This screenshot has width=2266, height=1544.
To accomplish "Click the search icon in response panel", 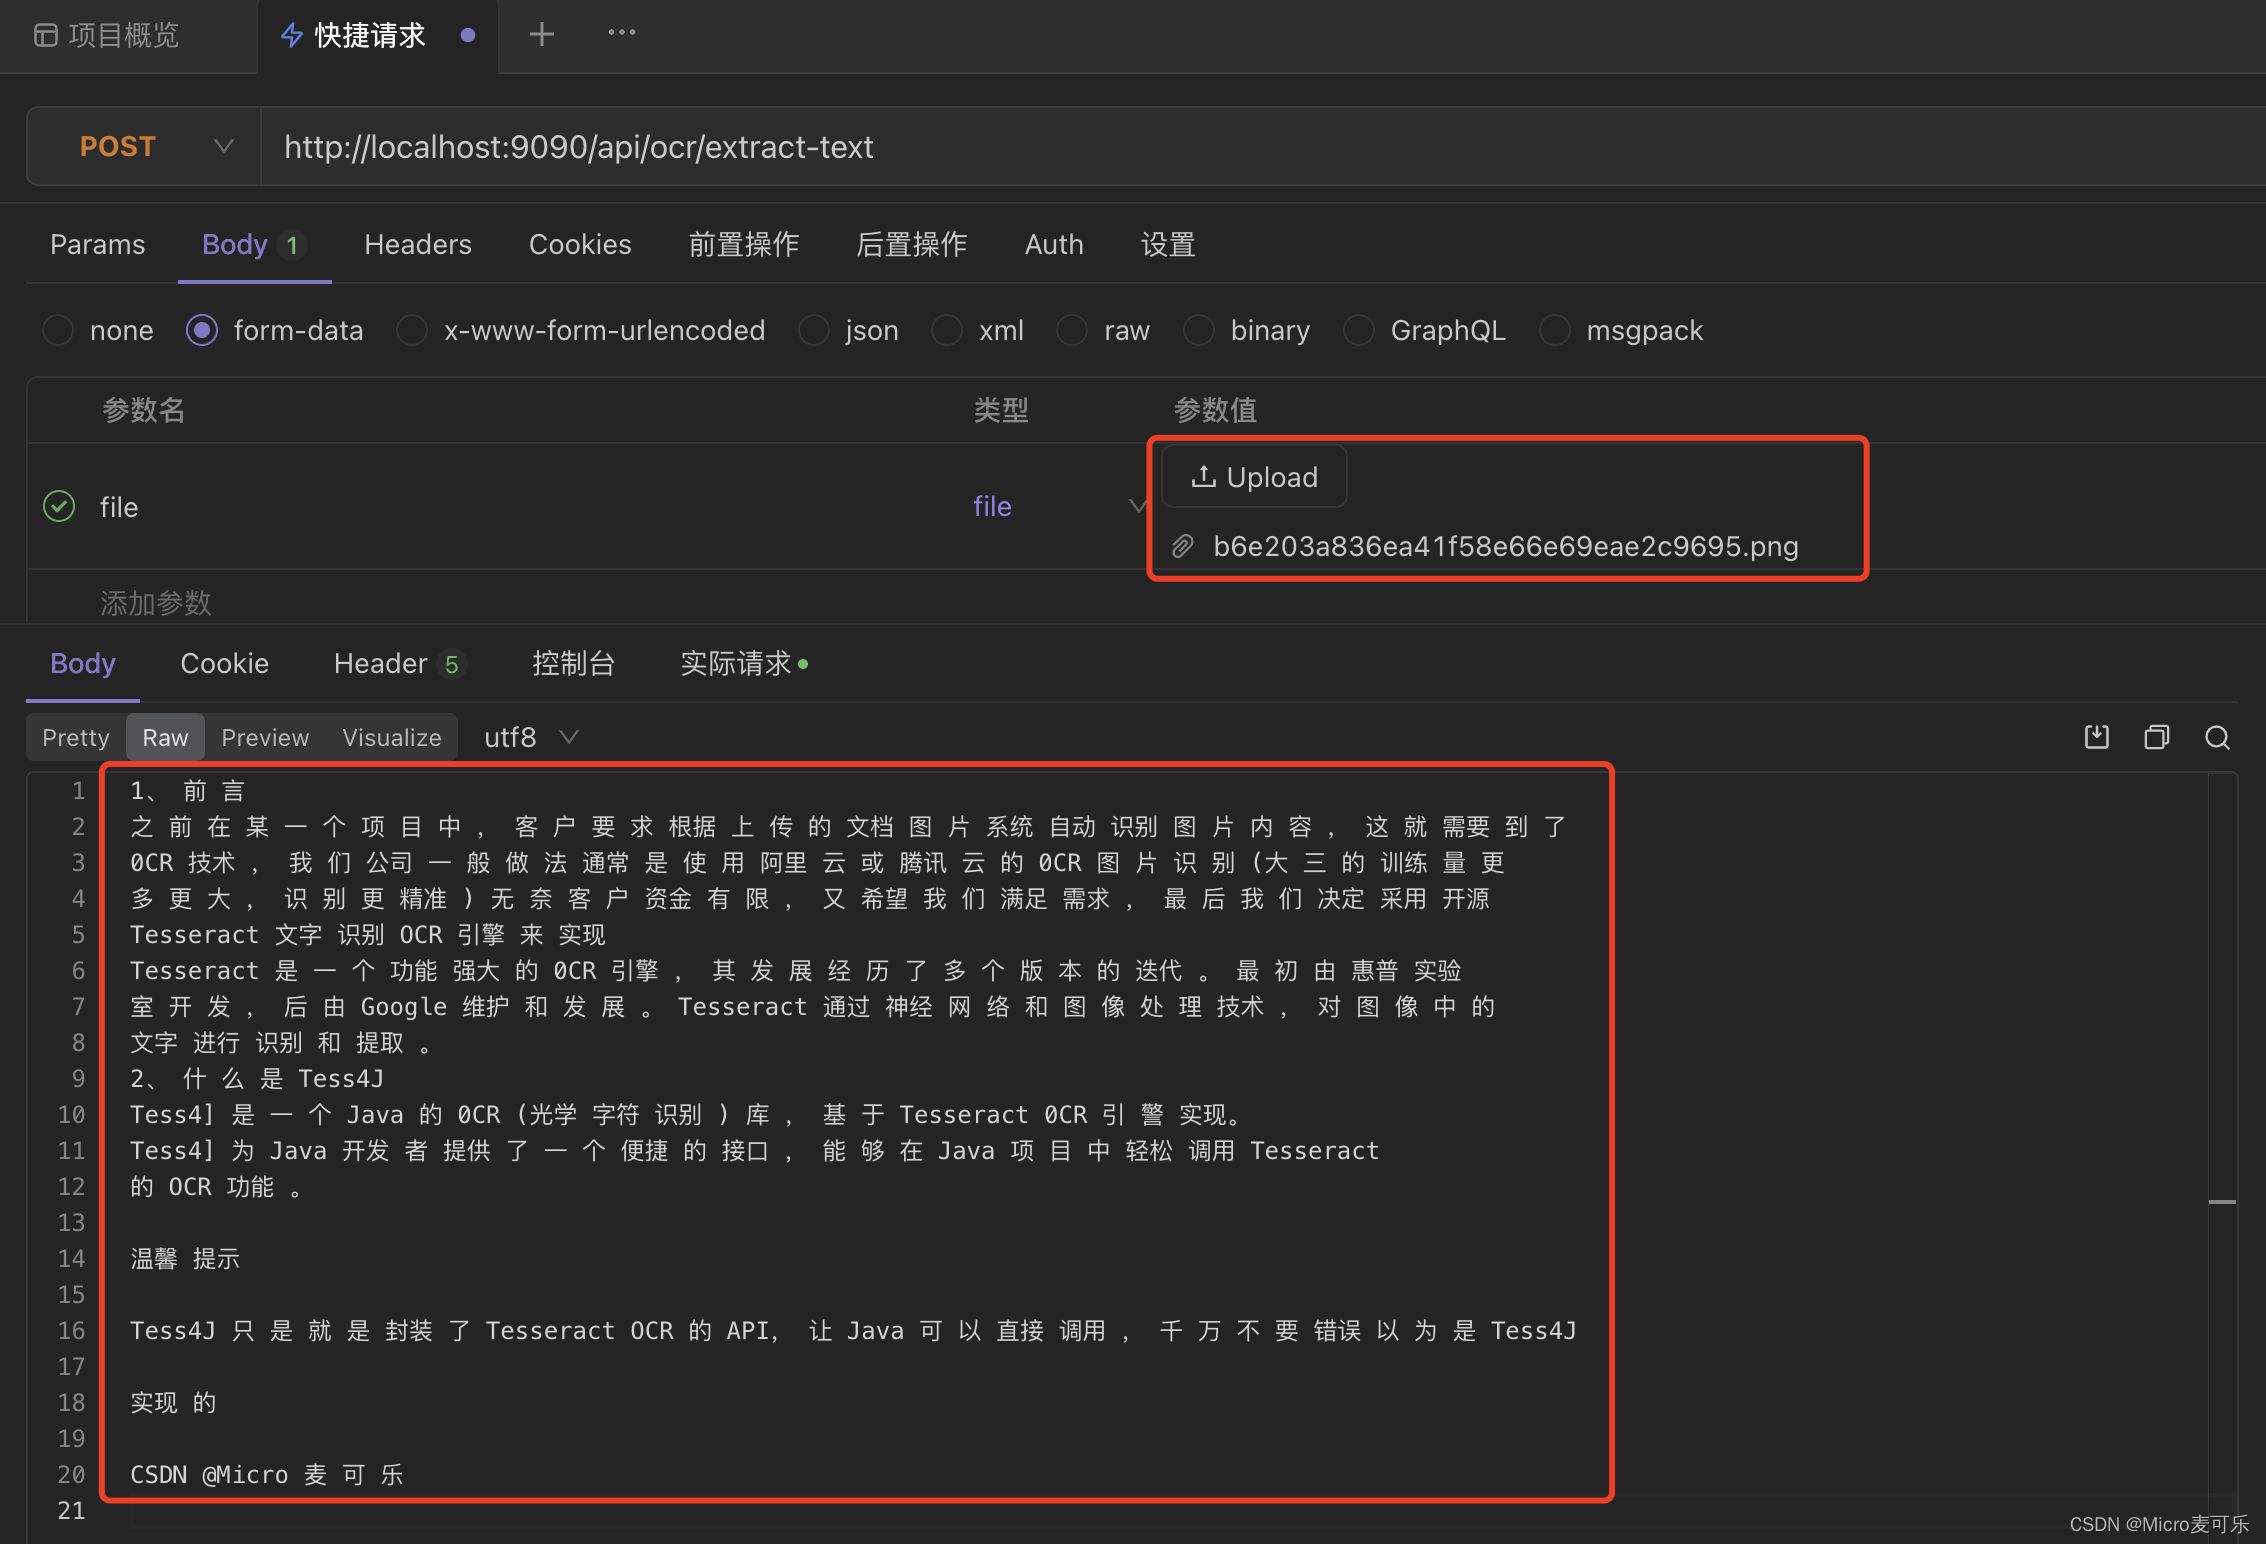I will 2217,737.
